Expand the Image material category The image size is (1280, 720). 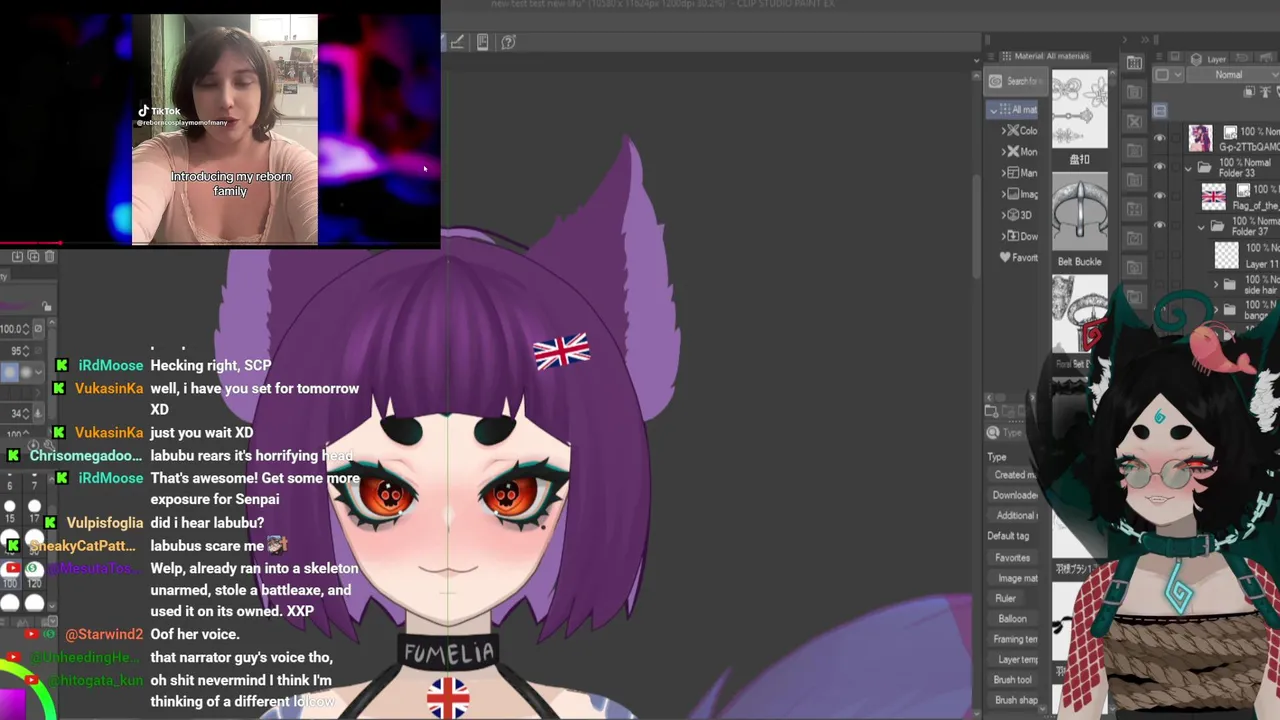1004,194
